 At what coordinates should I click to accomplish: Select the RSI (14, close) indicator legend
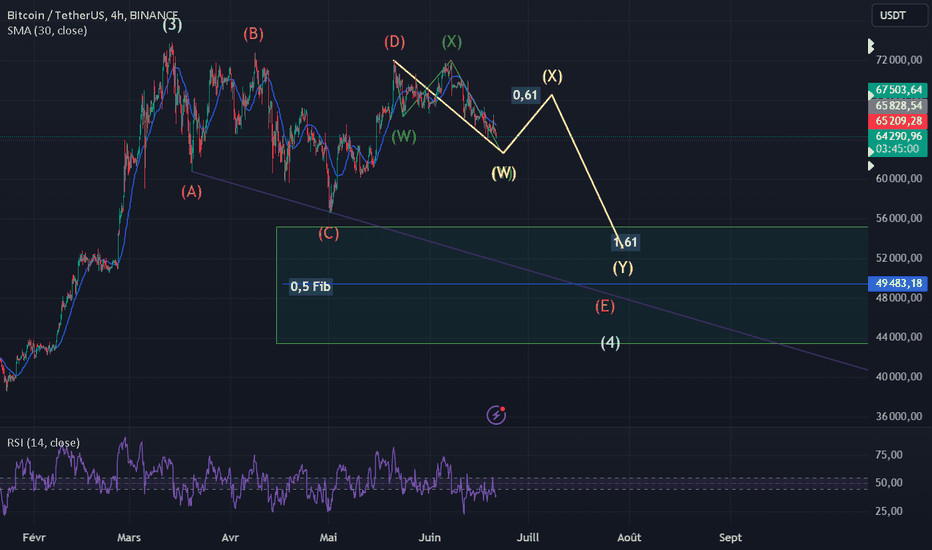(43, 442)
